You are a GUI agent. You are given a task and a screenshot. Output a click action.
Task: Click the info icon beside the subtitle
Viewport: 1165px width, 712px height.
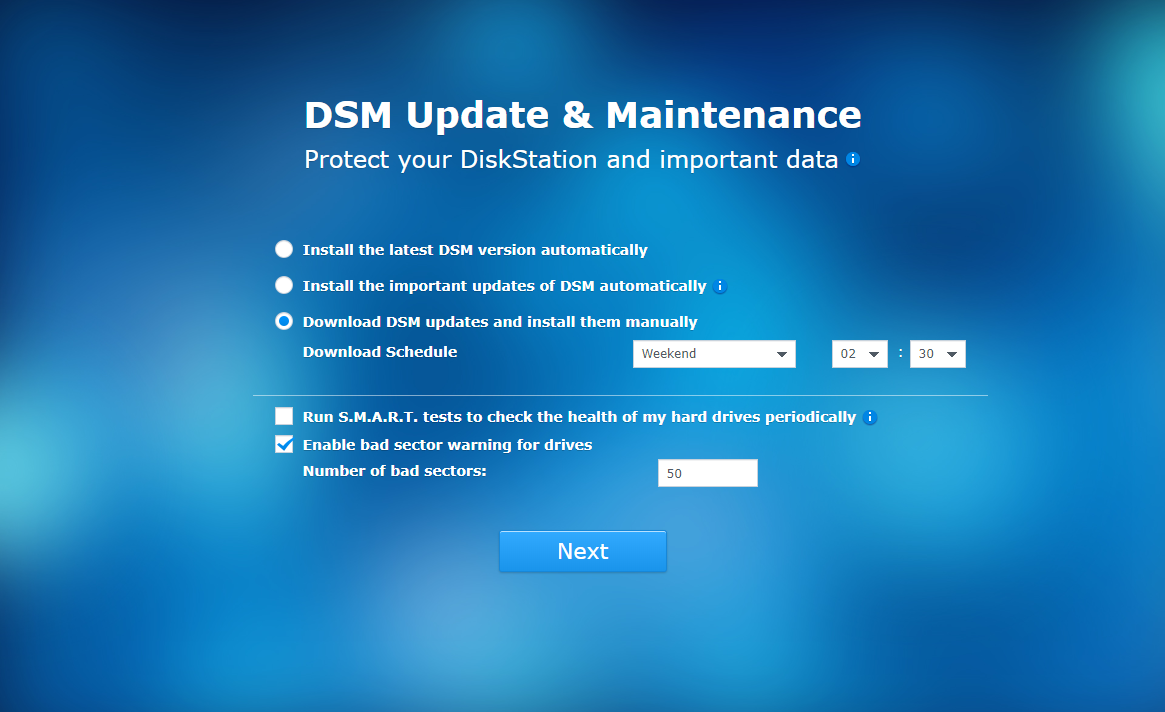pos(853,159)
